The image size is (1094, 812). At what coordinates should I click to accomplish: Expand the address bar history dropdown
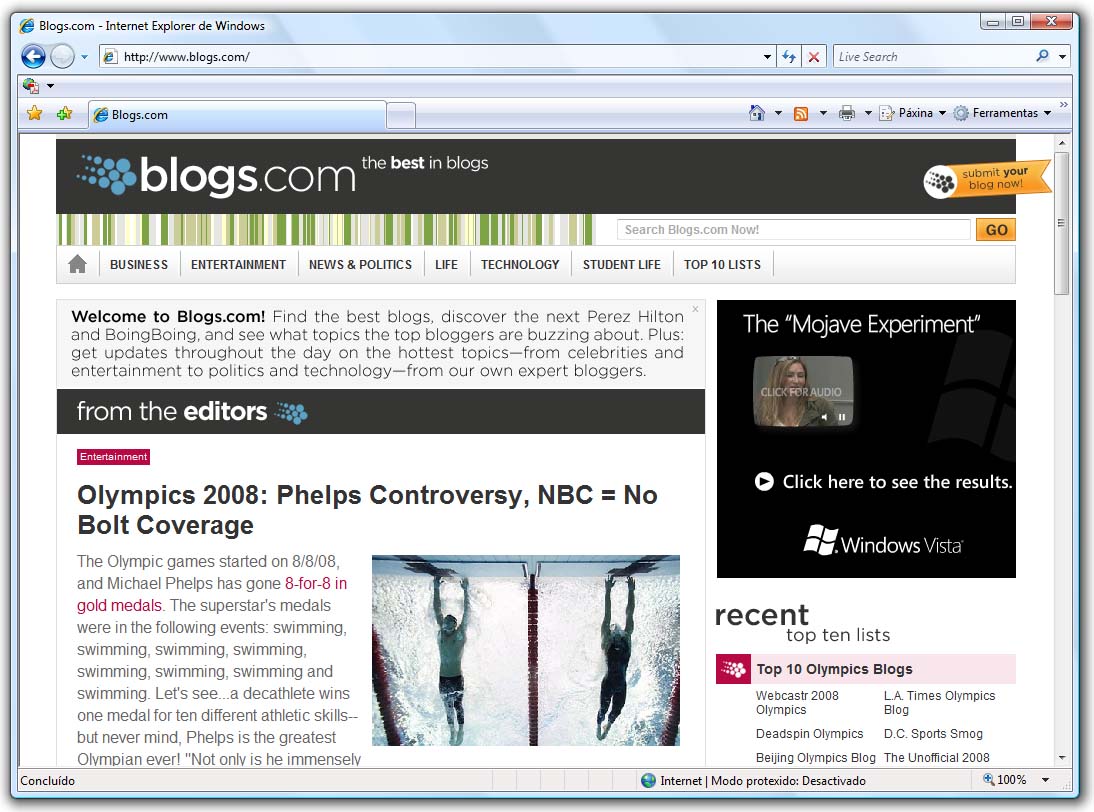point(767,57)
